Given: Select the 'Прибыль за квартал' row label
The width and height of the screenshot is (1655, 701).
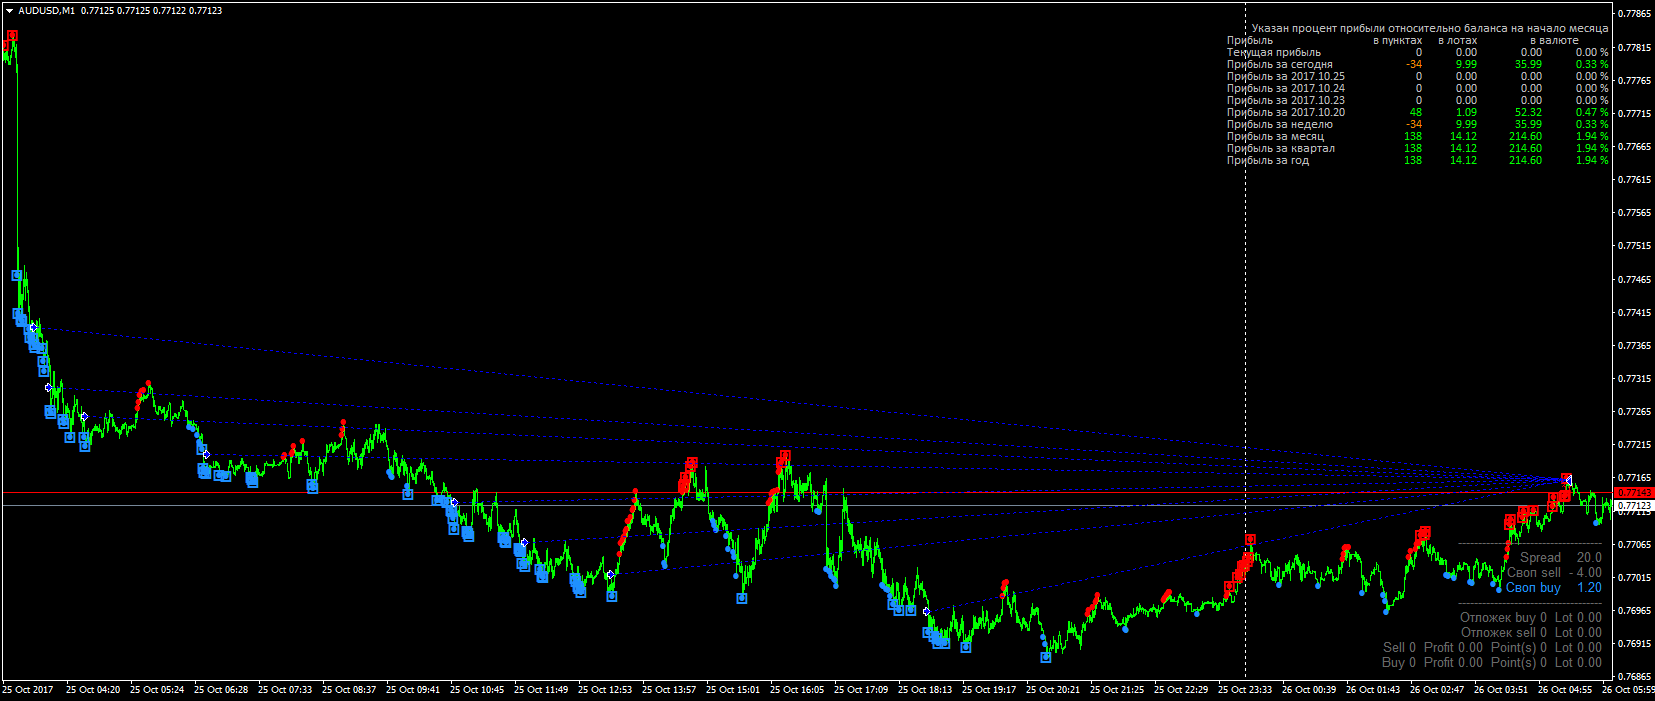Looking at the screenshot, I should point(1281,148).
